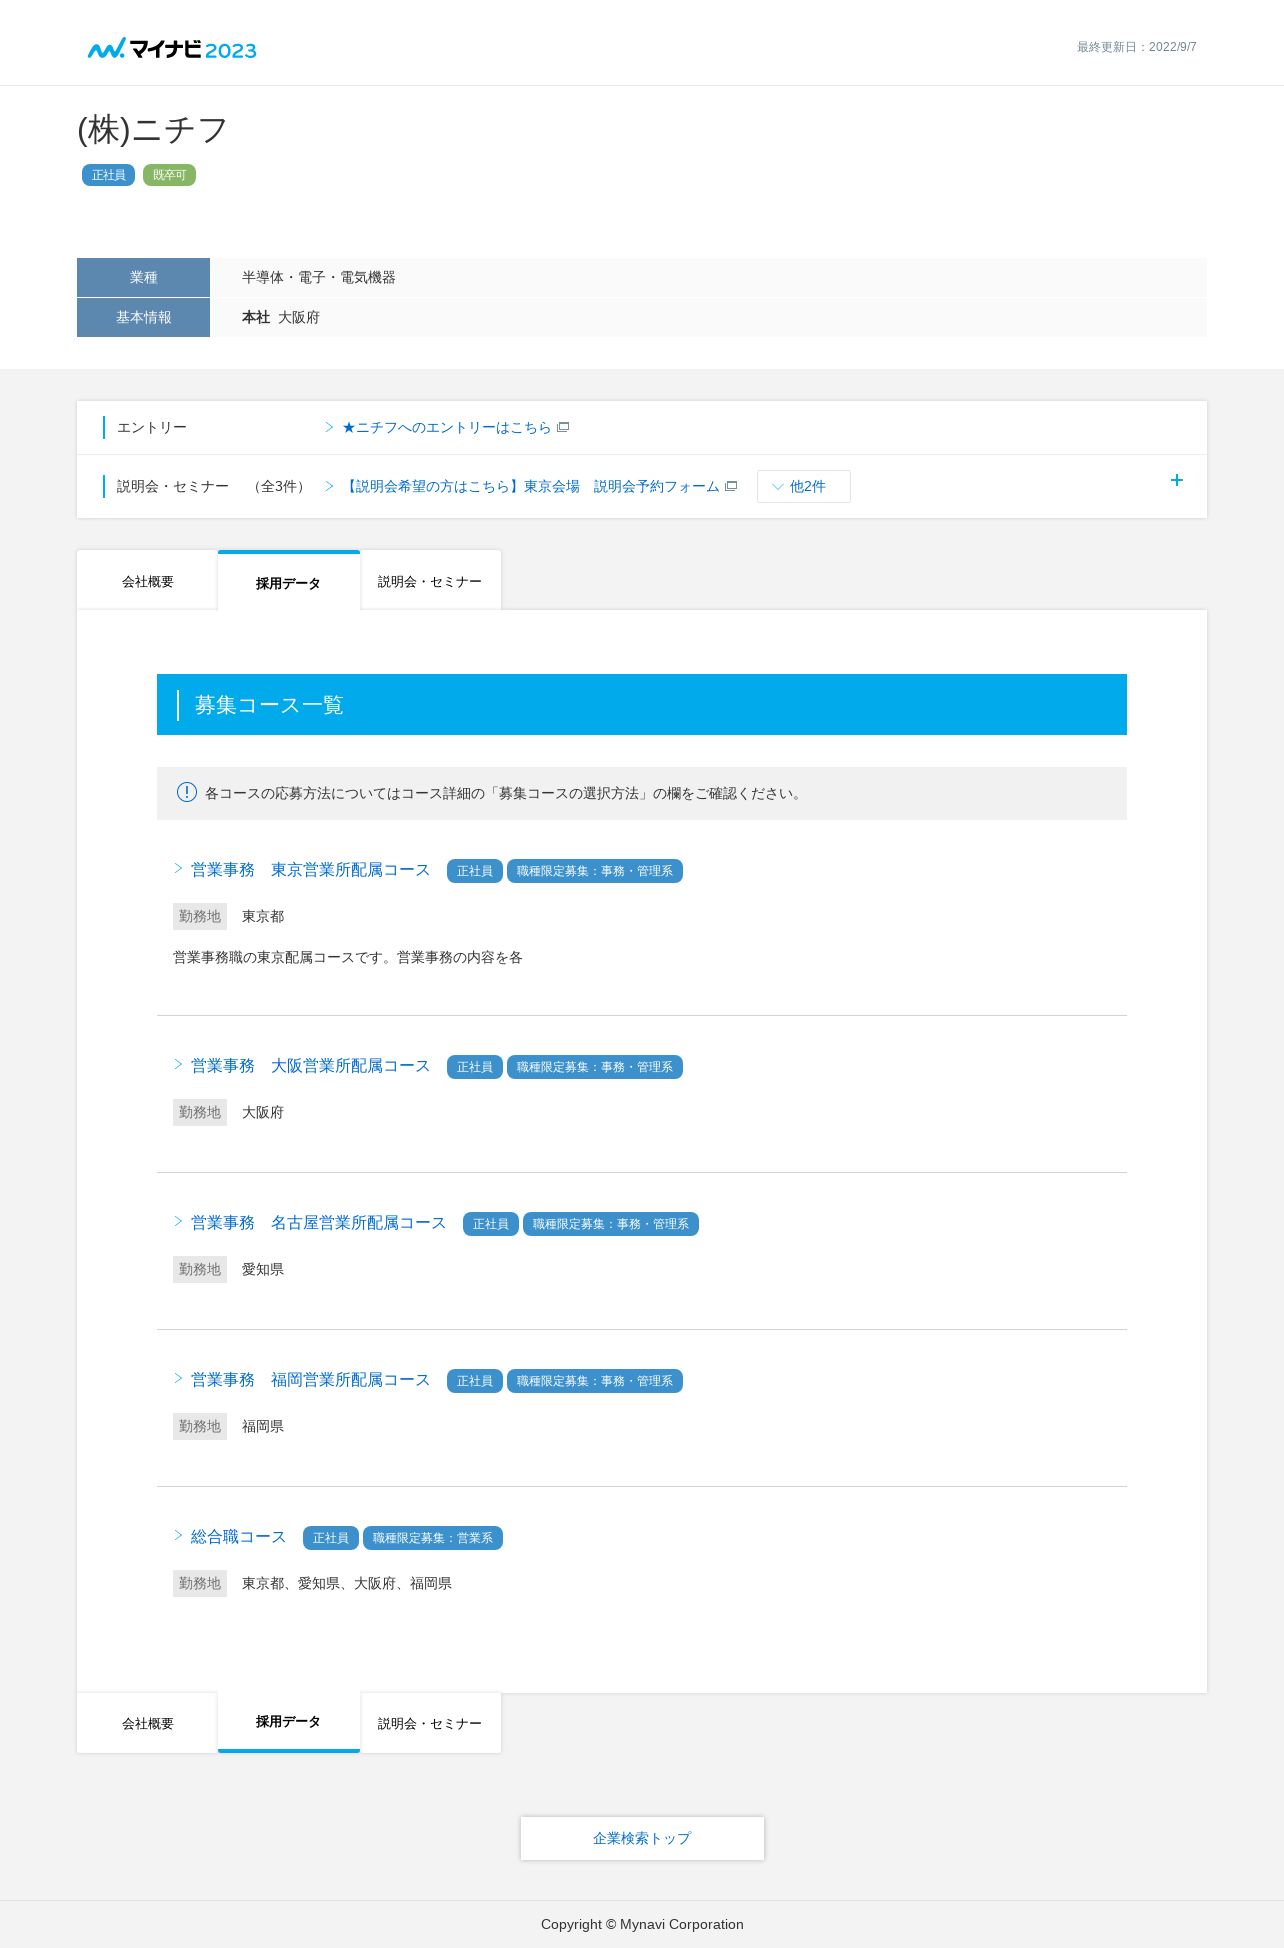
Task: Select top 採用データ tab
Action: point(288,581)
